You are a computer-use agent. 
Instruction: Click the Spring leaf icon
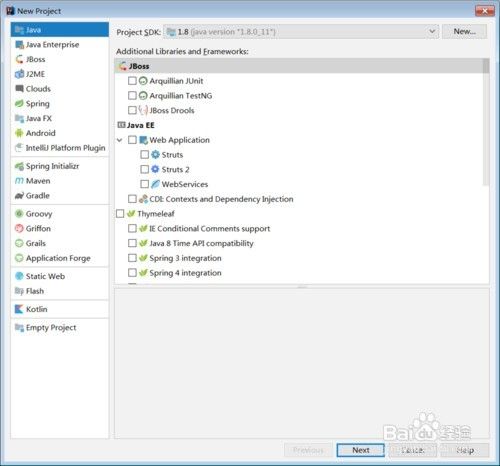point(19,103)
